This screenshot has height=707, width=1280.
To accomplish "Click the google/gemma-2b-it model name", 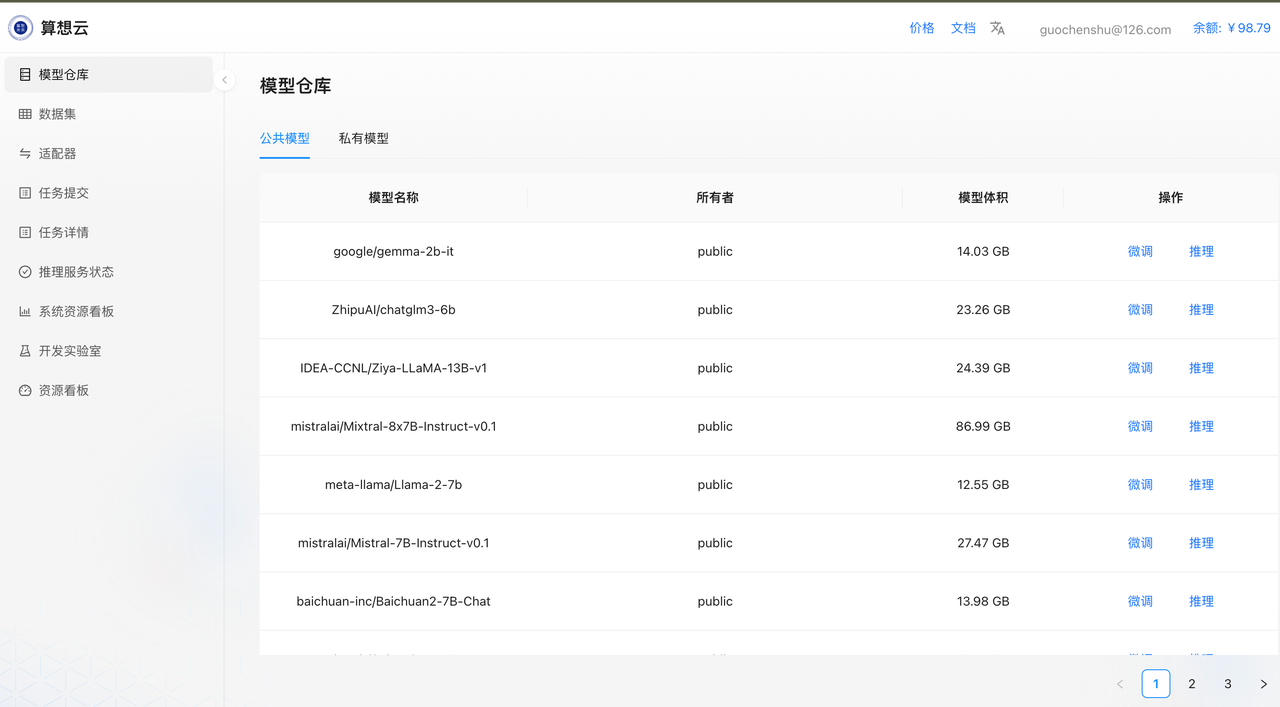I will (x=394, y=252).
